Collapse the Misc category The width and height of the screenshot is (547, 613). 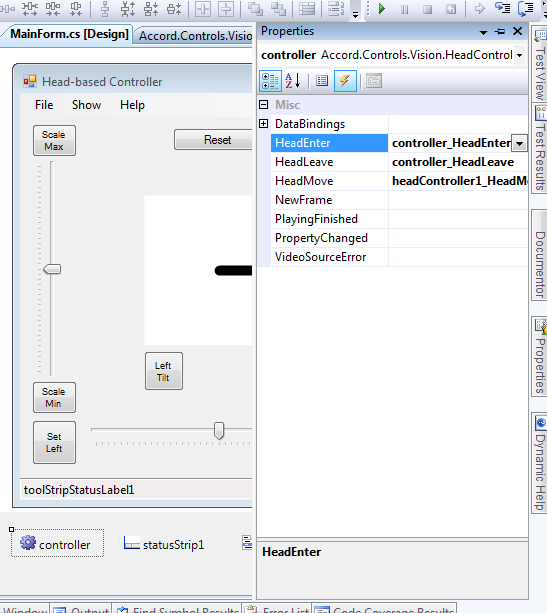pos(264,104)
